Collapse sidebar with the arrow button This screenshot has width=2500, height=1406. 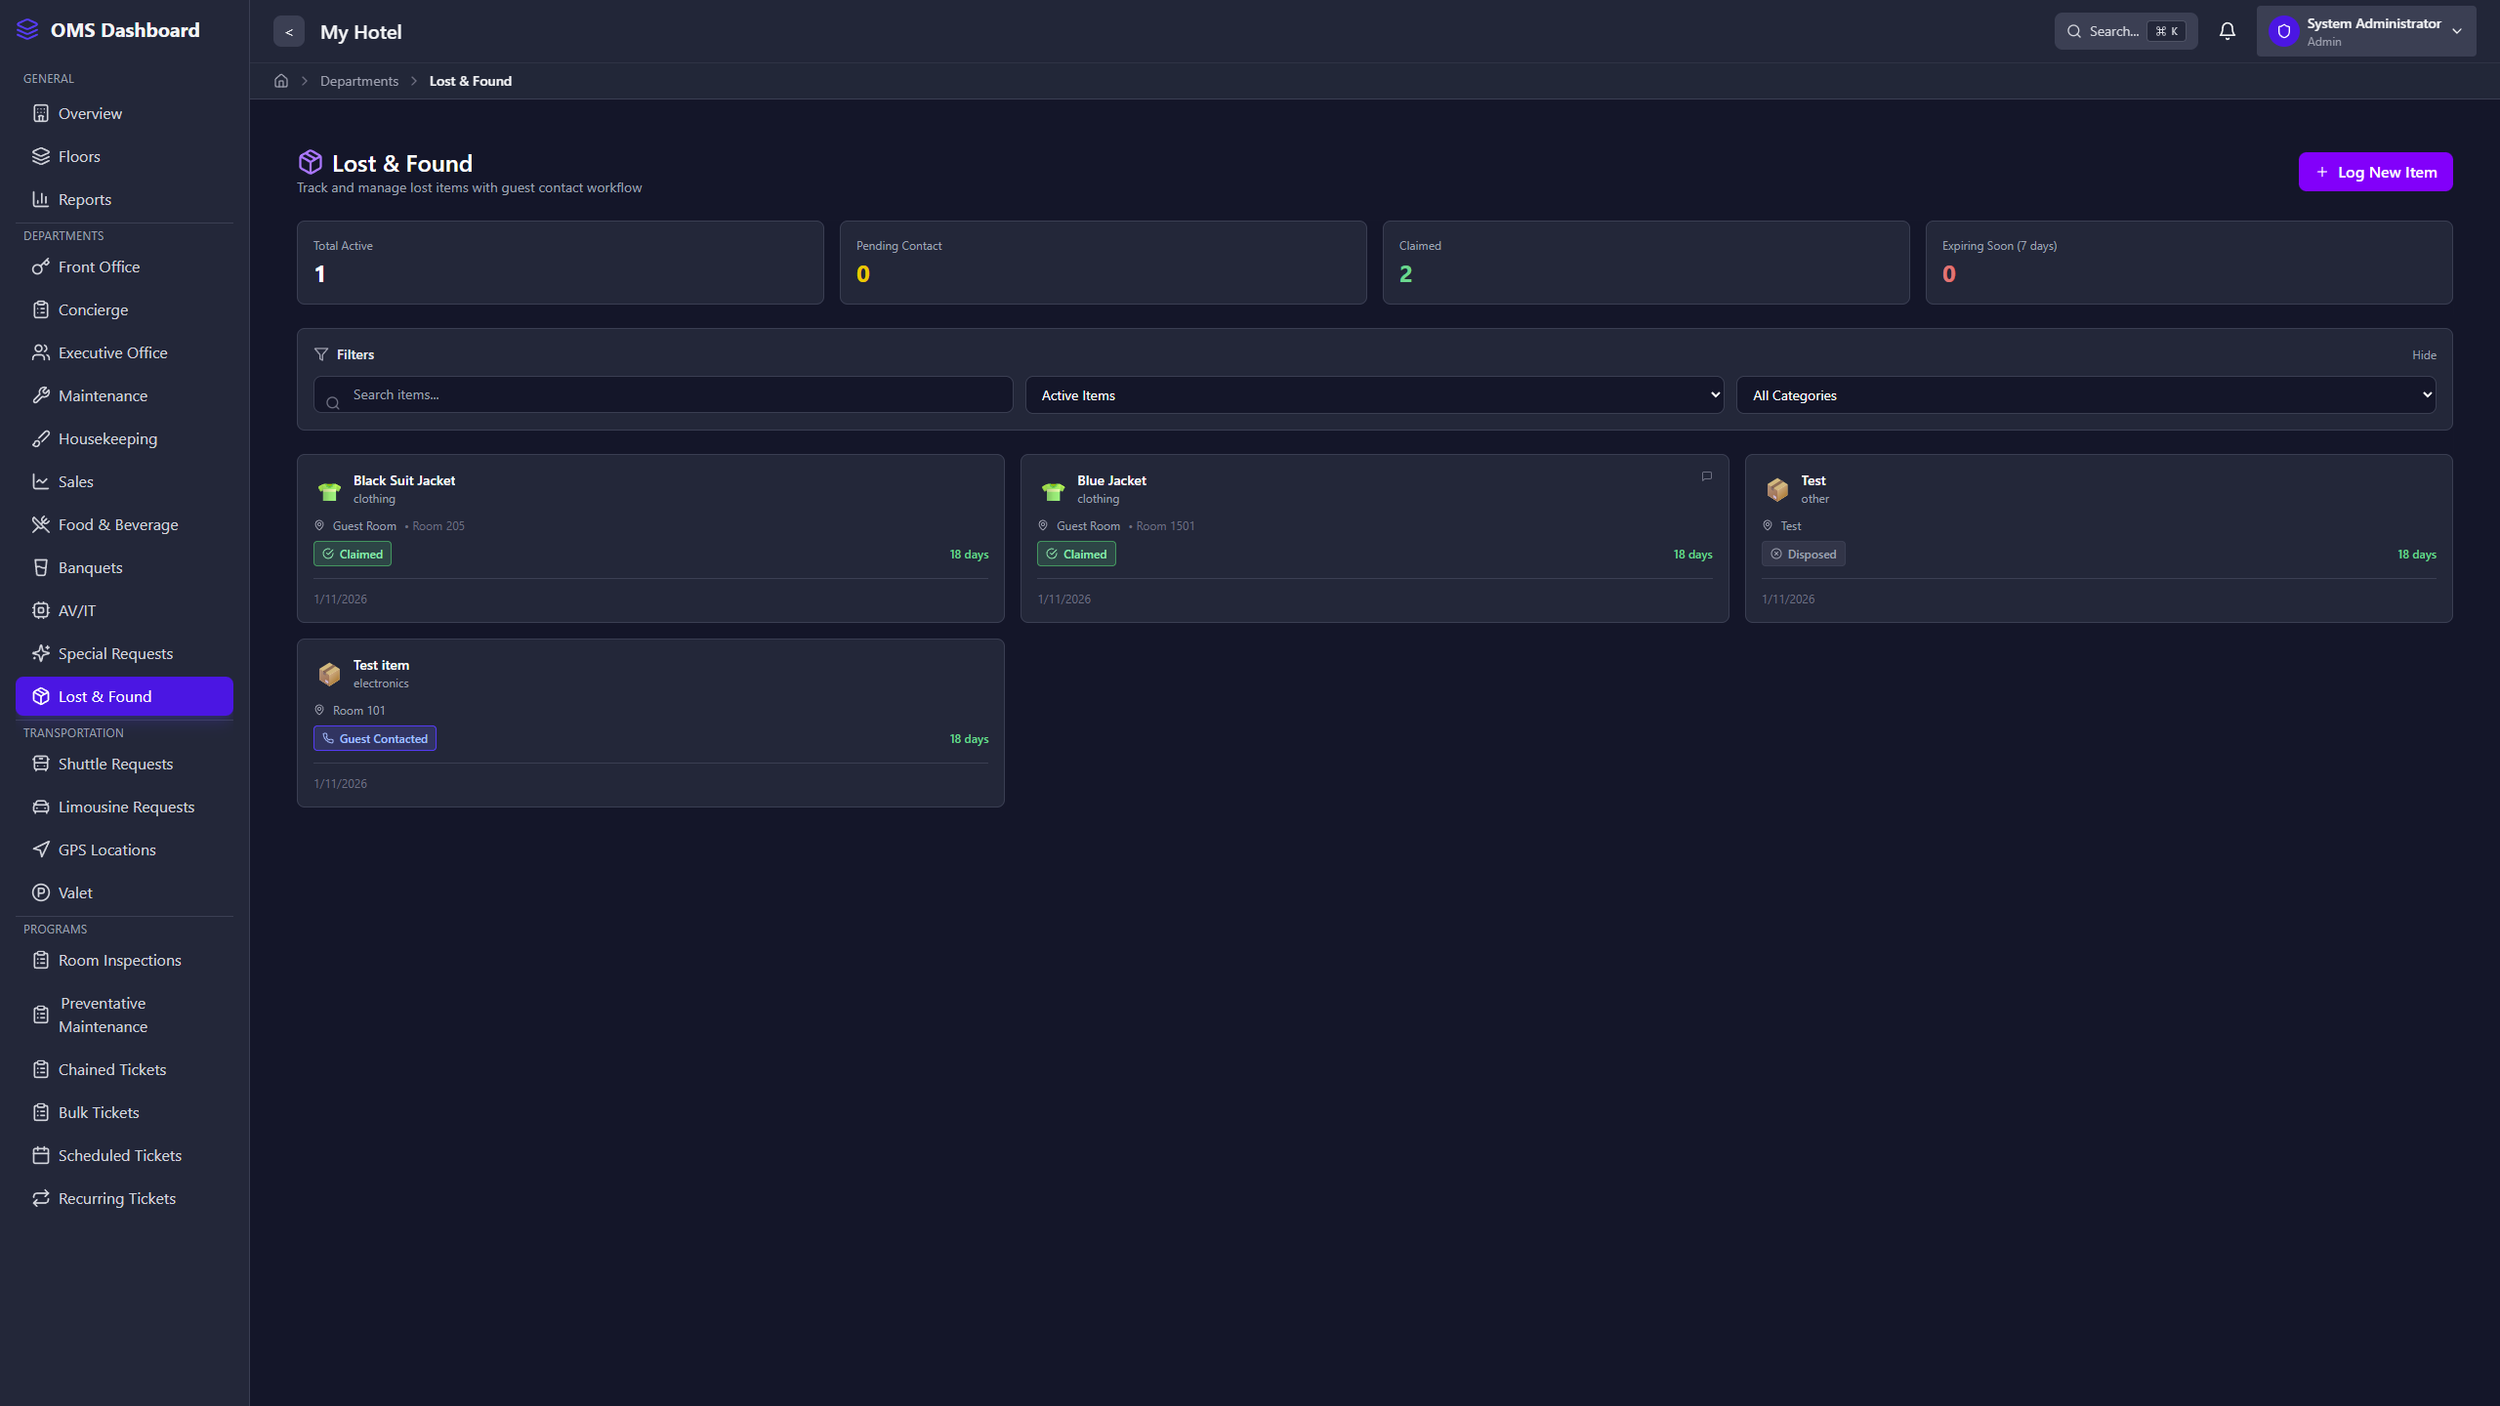pyautogui.click(x=289, y=32)
